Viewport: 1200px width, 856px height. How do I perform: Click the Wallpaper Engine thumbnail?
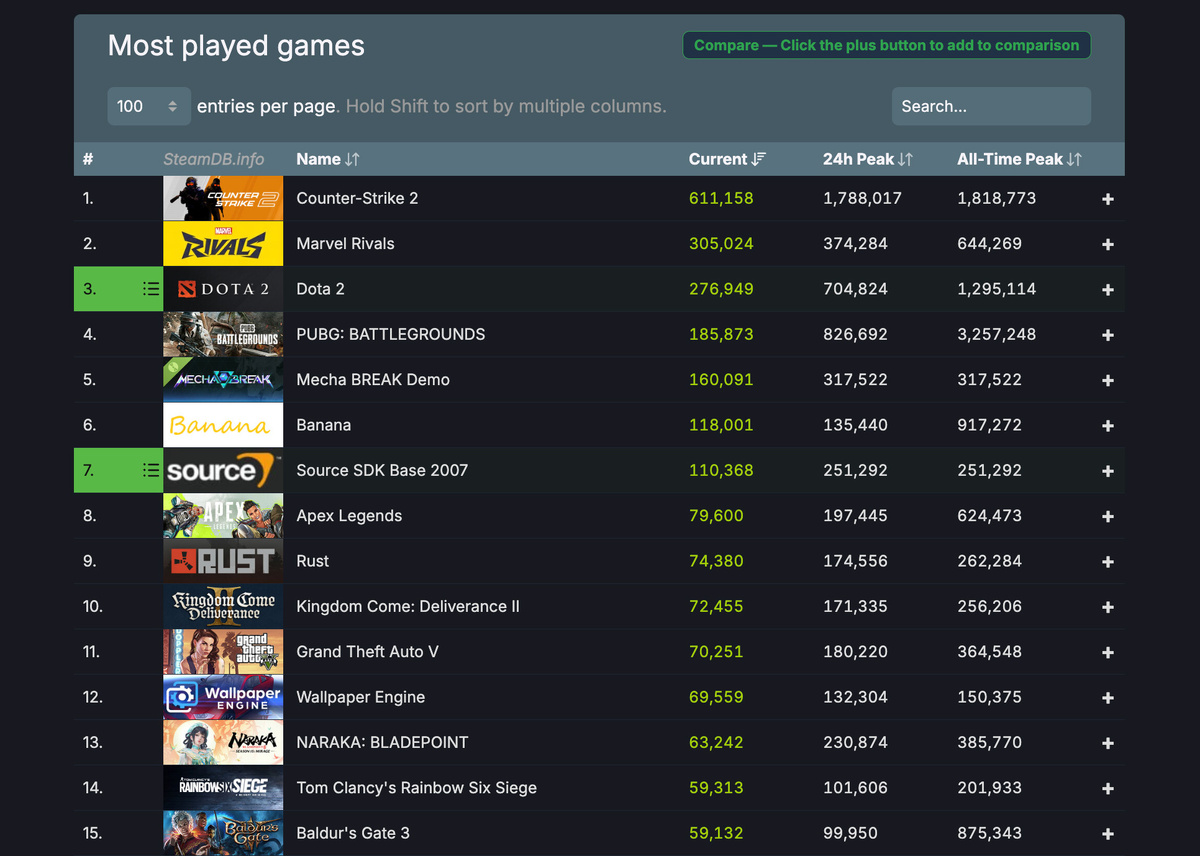(x=223, y=697)
